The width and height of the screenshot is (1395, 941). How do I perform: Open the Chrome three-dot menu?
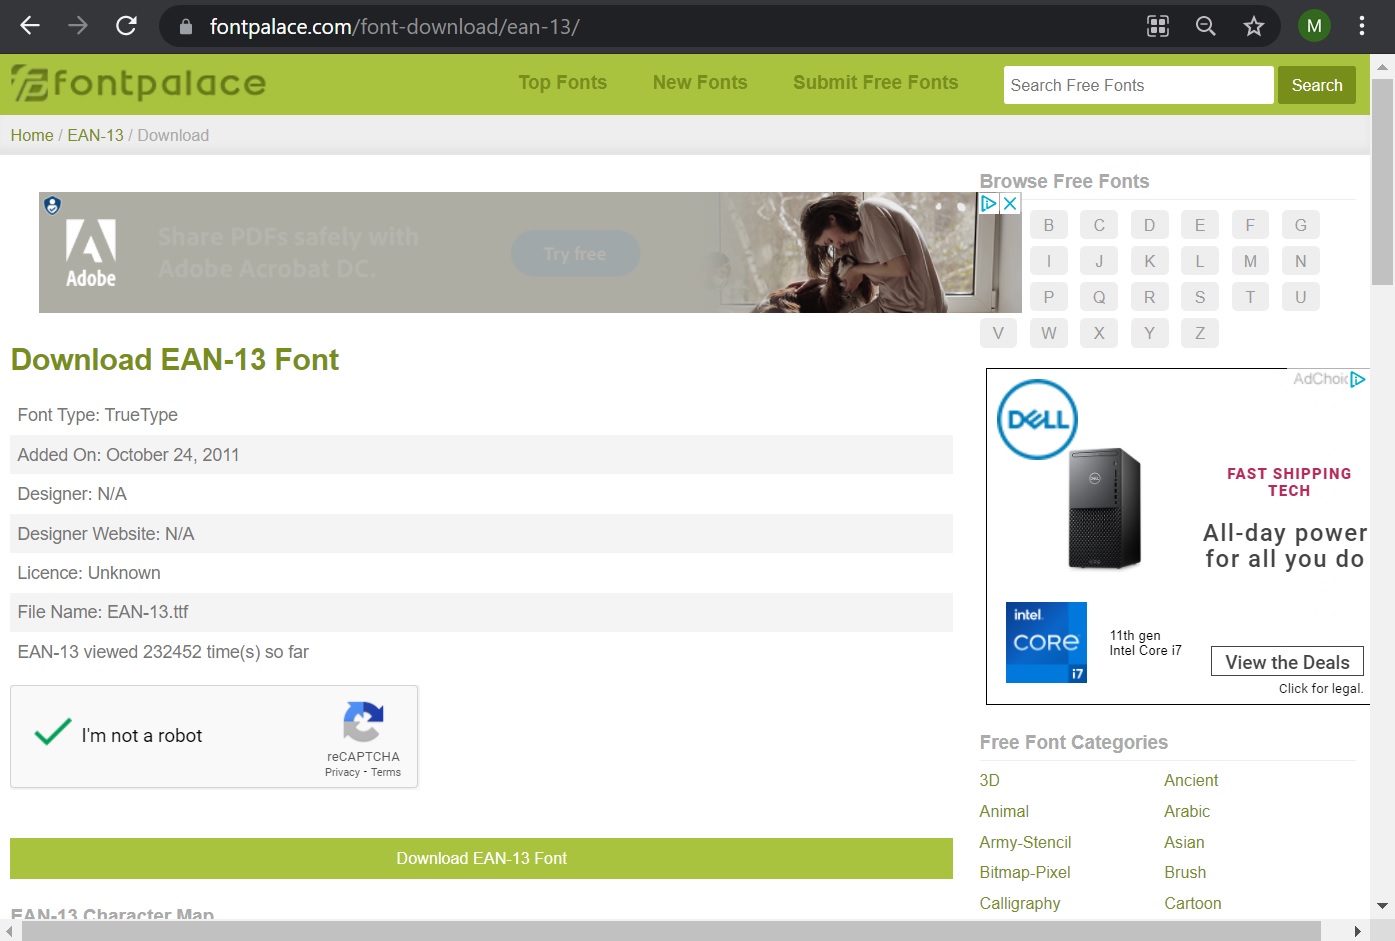[x=1362, y=26]
